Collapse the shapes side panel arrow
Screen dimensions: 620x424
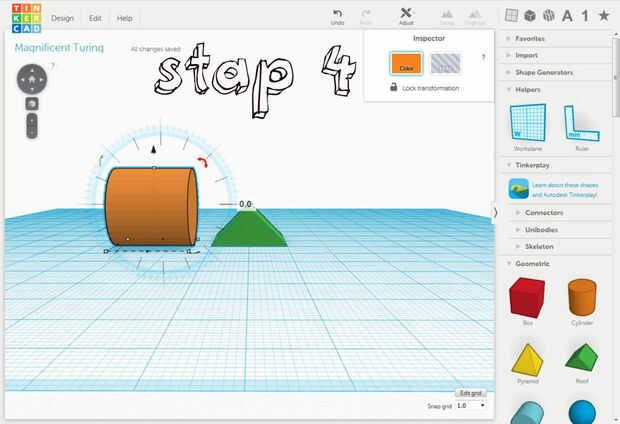point(495,213)
